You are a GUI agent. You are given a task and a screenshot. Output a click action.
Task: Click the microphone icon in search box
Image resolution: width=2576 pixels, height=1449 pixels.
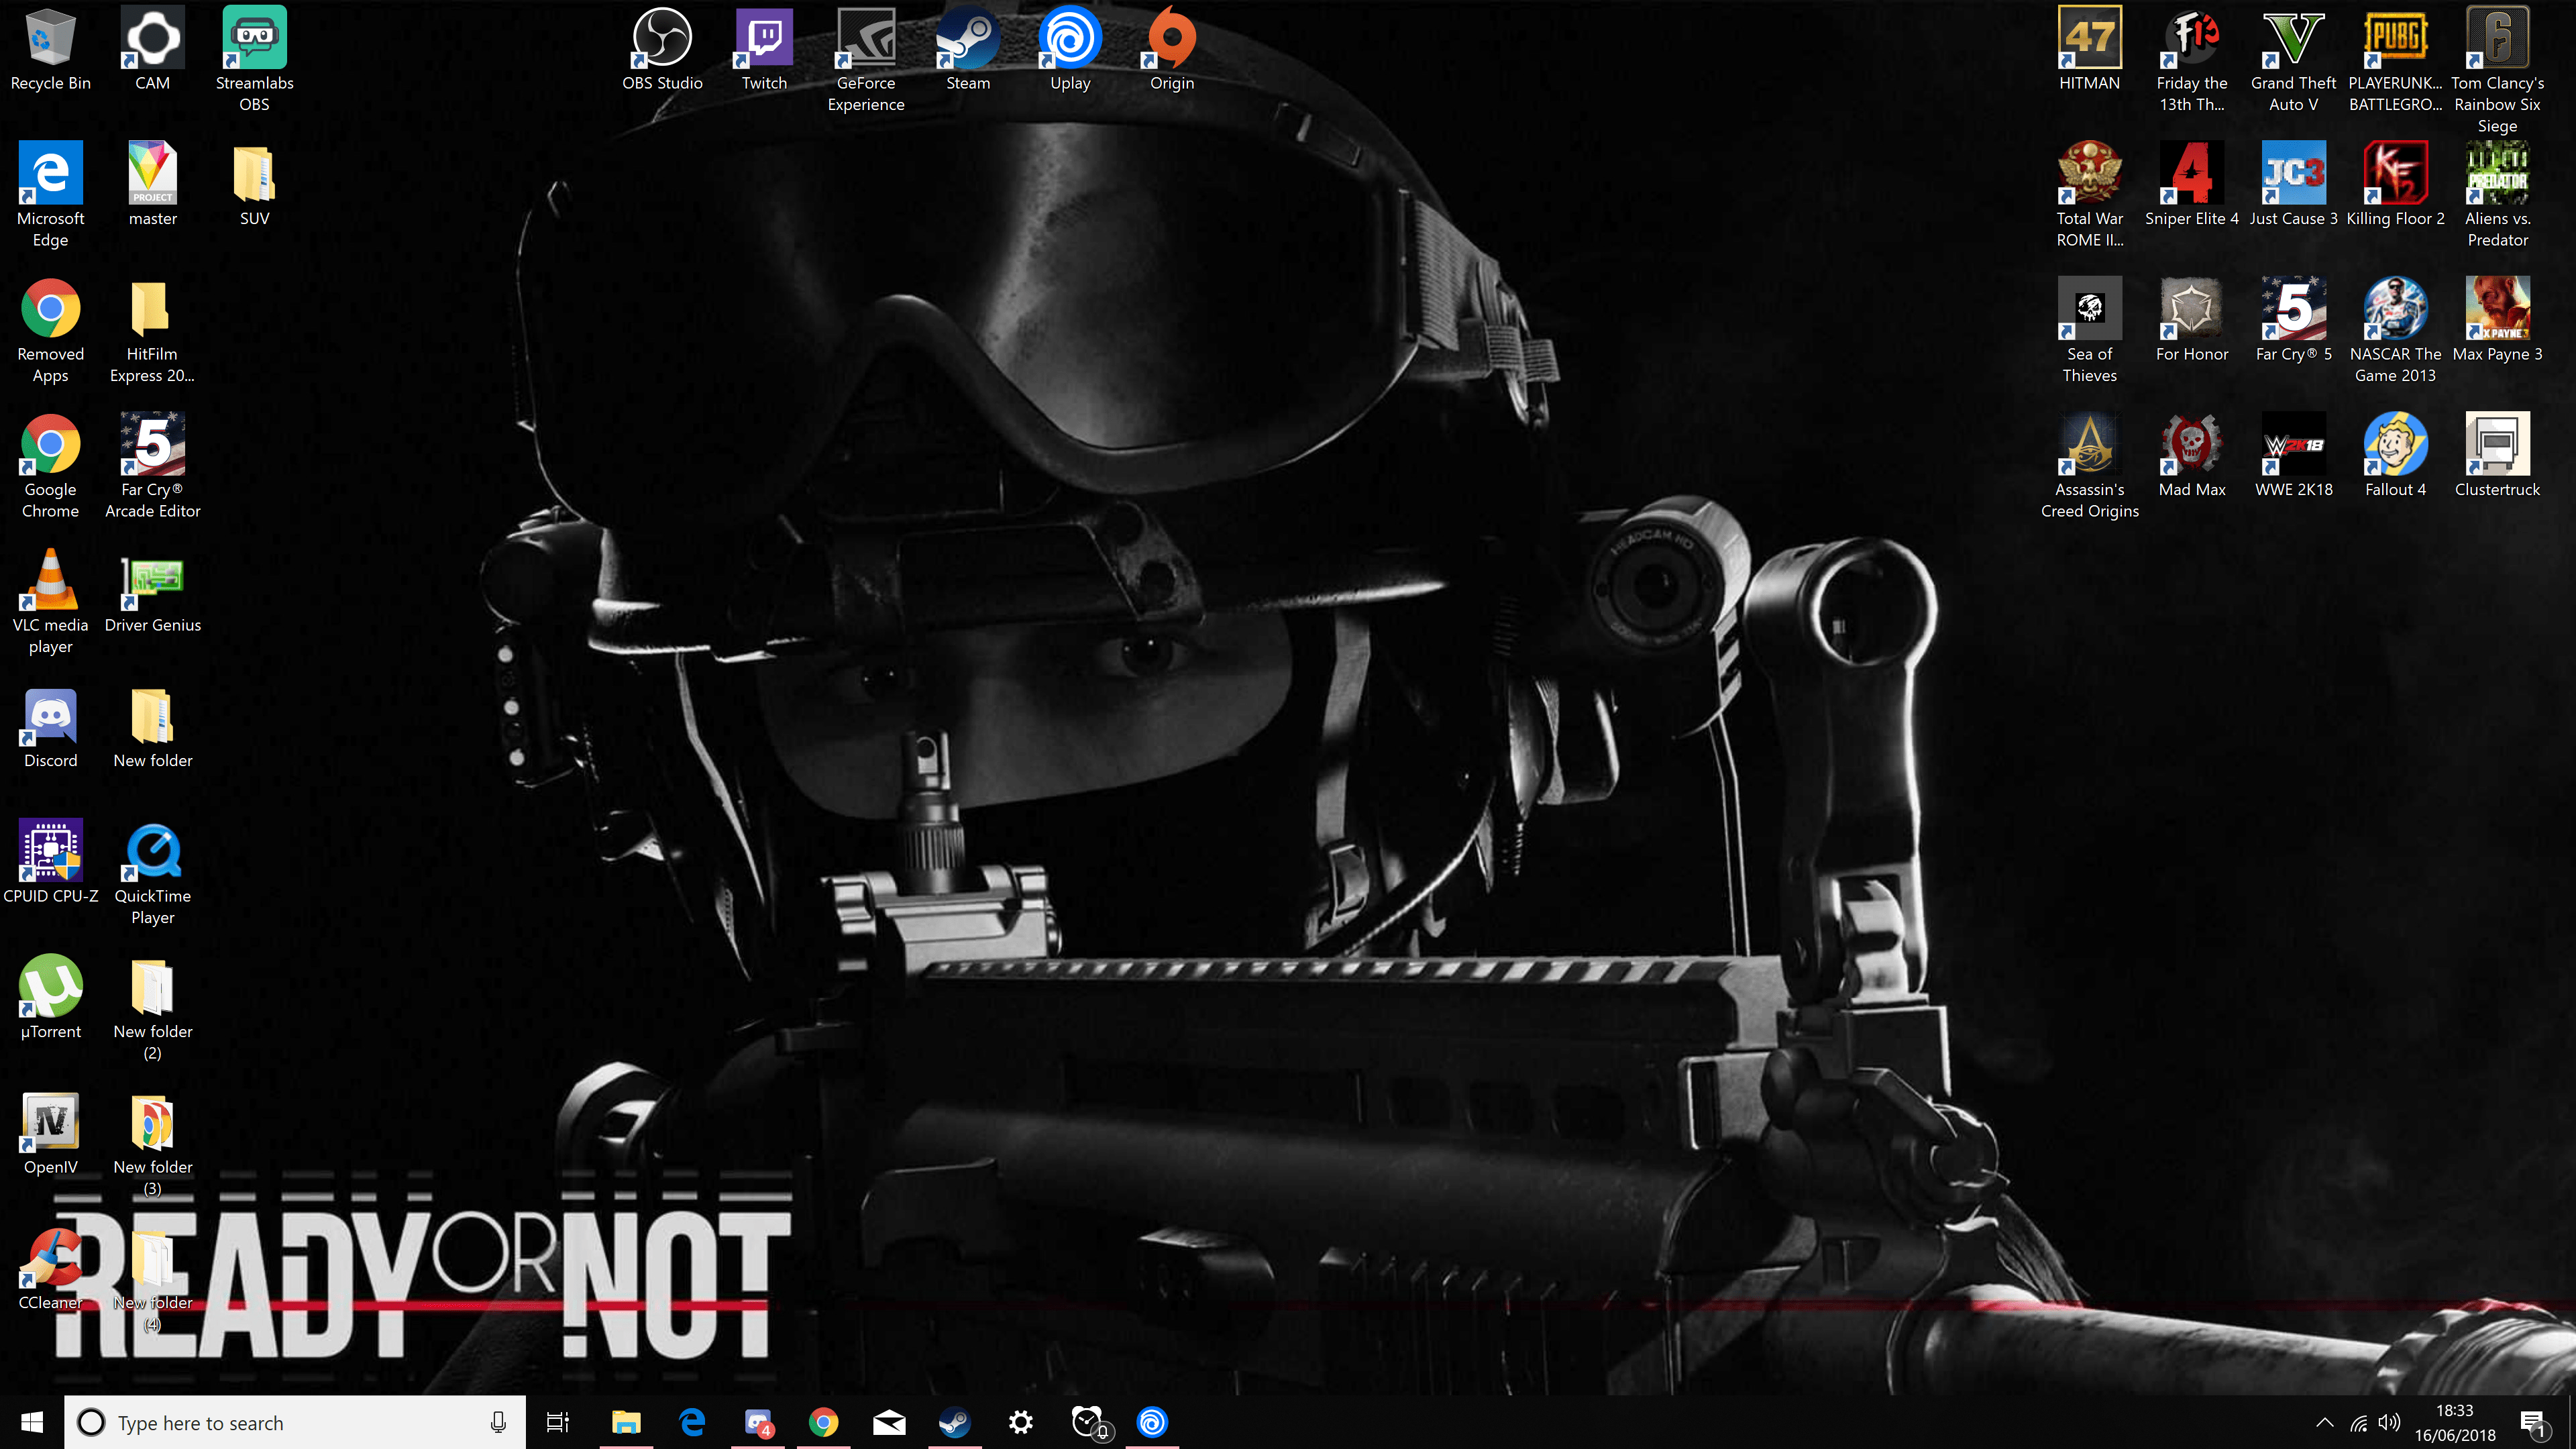pyautogui.click(x=498, y=1422)
